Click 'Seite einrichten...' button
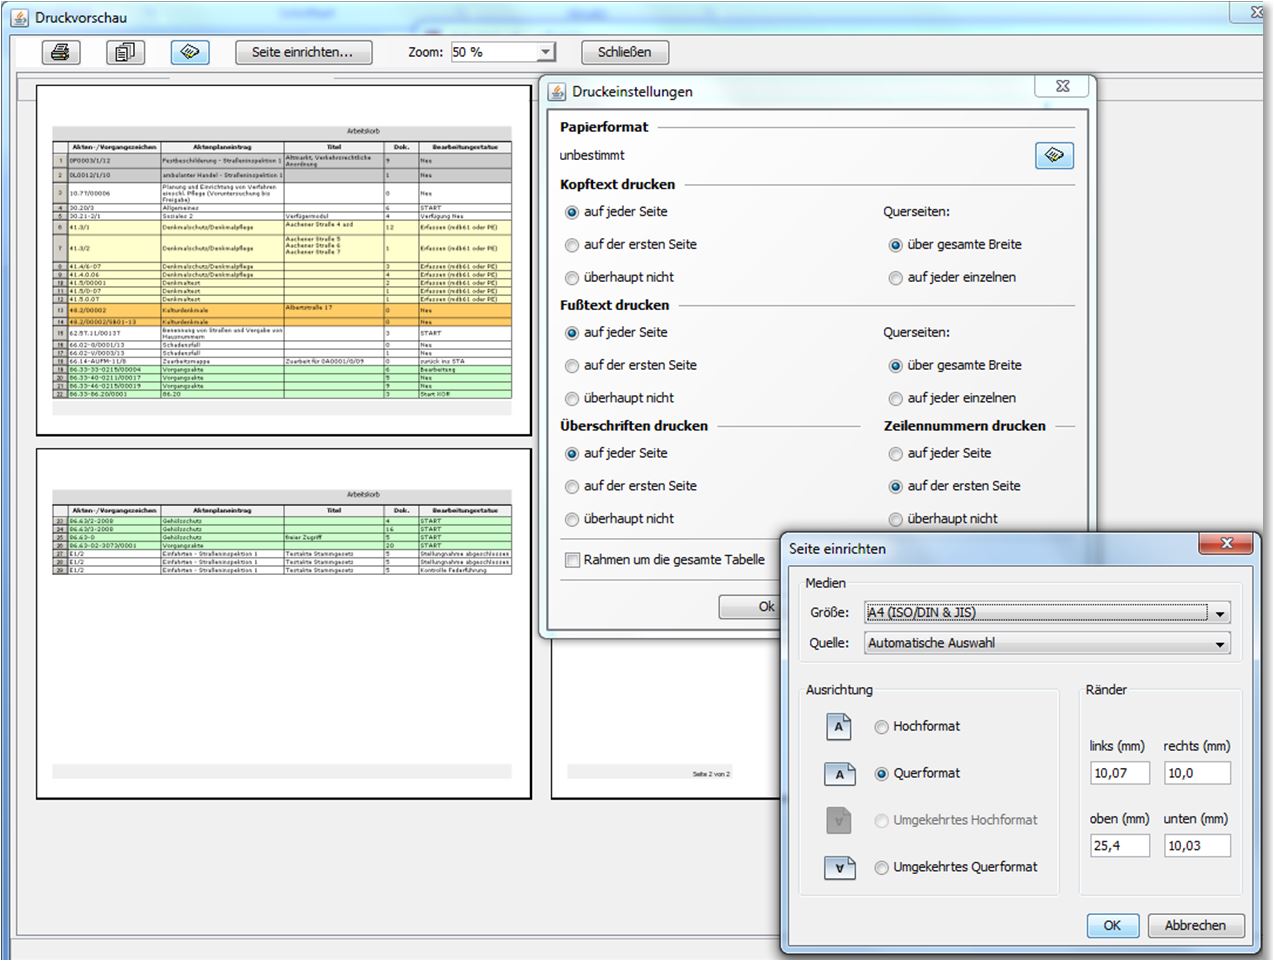 pyautogui.click(x=303, y=52)
